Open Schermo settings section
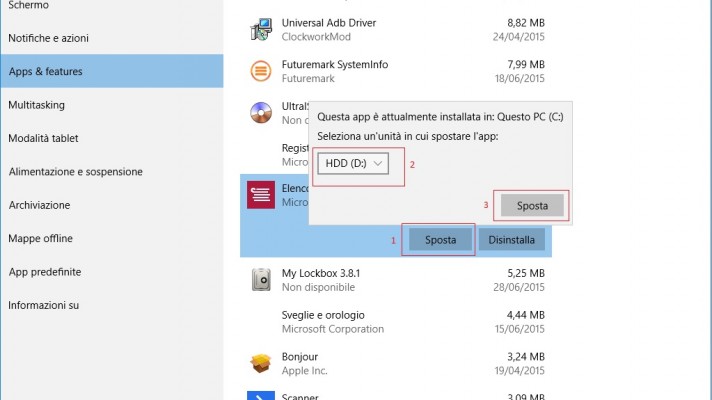Screen dimensions: 712x400 click(29, 5)
